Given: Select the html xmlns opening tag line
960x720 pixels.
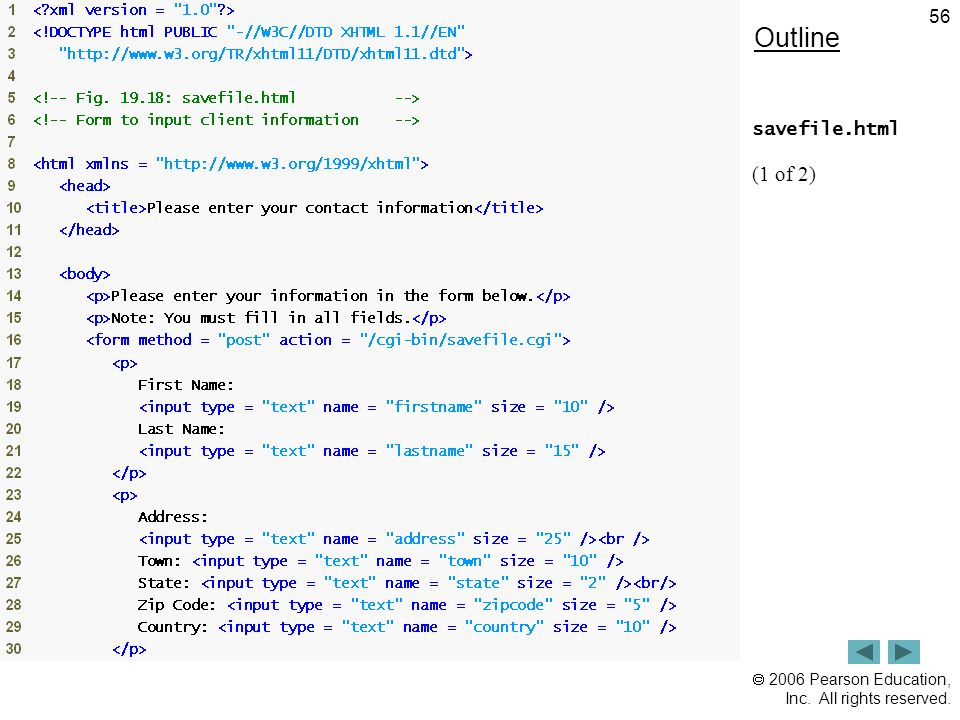Looking at the screenshot, I should 231,164.
